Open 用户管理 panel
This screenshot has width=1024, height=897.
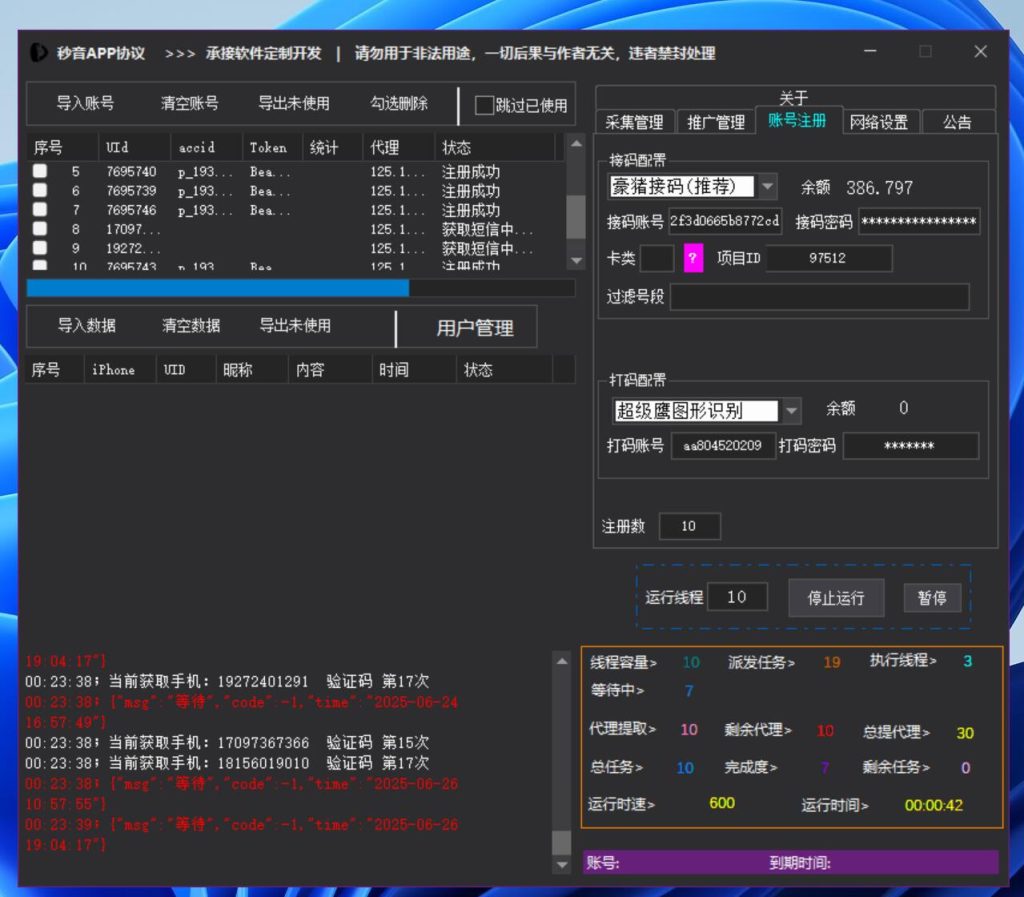[474, 328]
